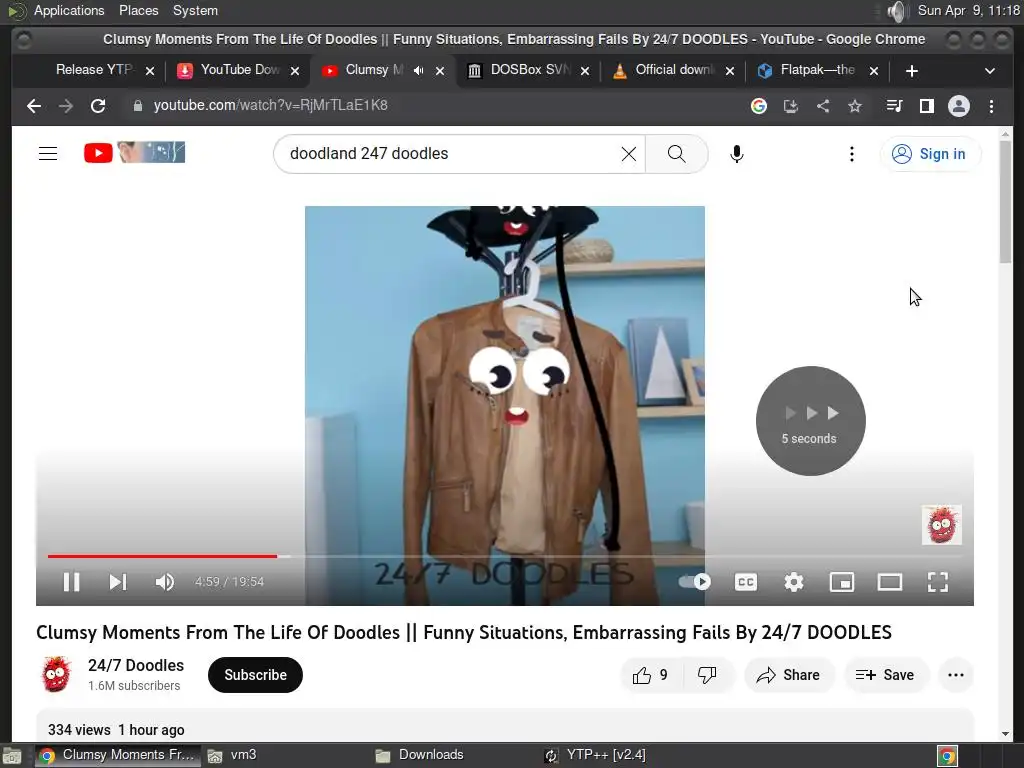Open the Google icon in toolbar
This screenshot has height=768, width=1024.
click(x=759, y=106)
